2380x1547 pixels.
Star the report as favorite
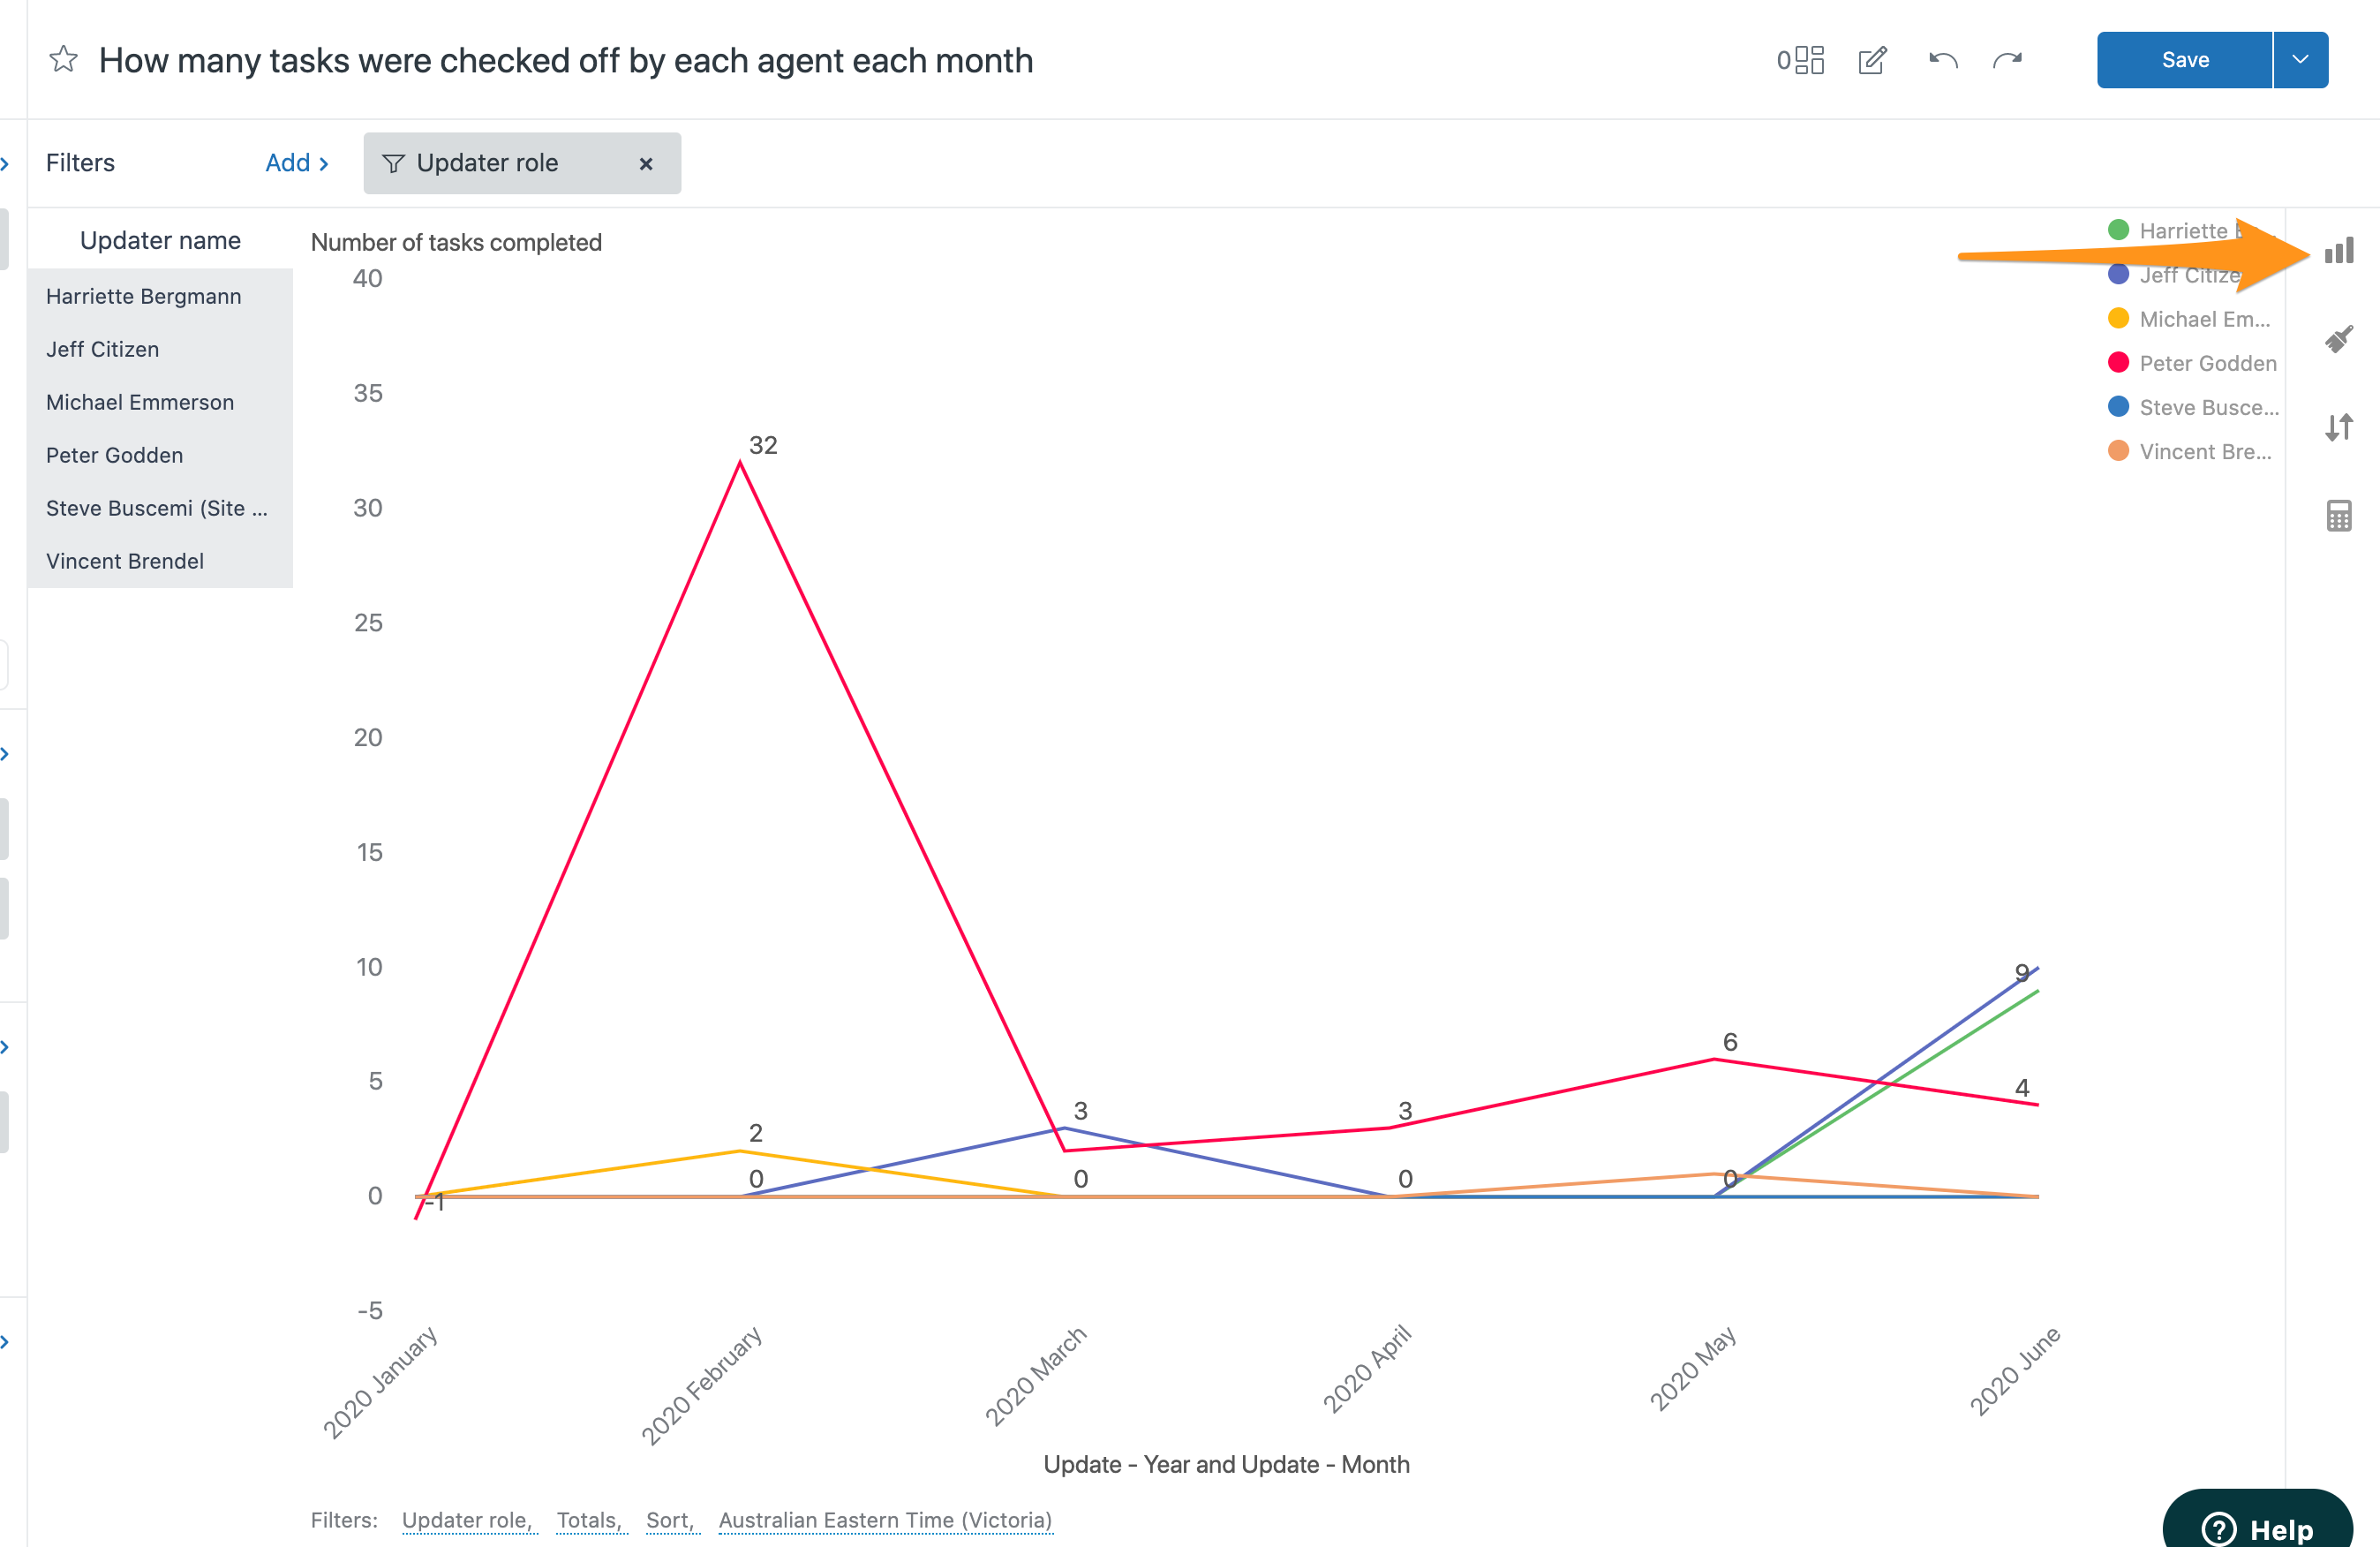point(63,60)
